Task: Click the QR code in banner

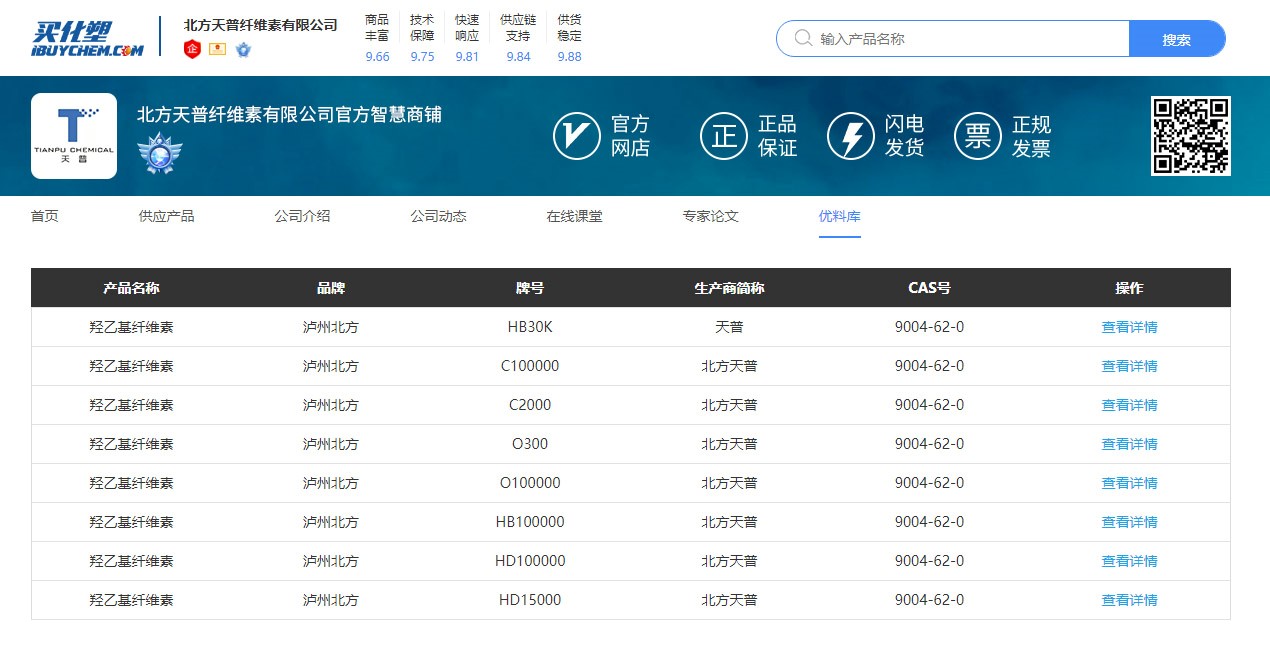Action: pyautogui.click(x=1190, y=136)
